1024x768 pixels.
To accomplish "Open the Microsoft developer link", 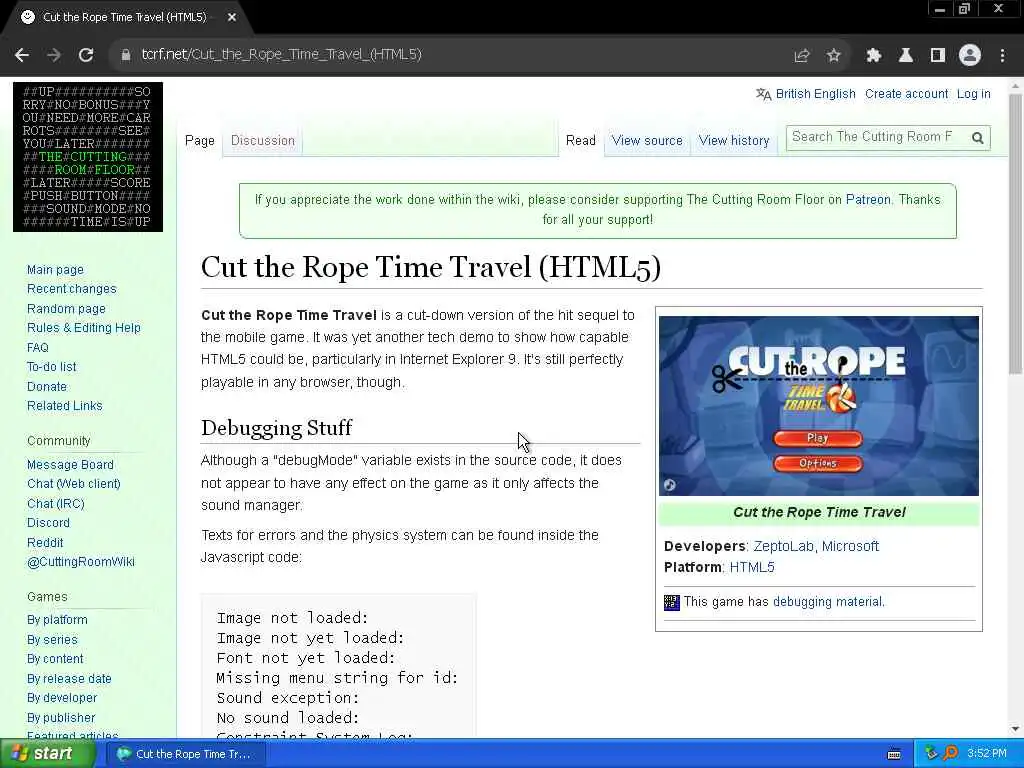I will (x=850, y=547).
